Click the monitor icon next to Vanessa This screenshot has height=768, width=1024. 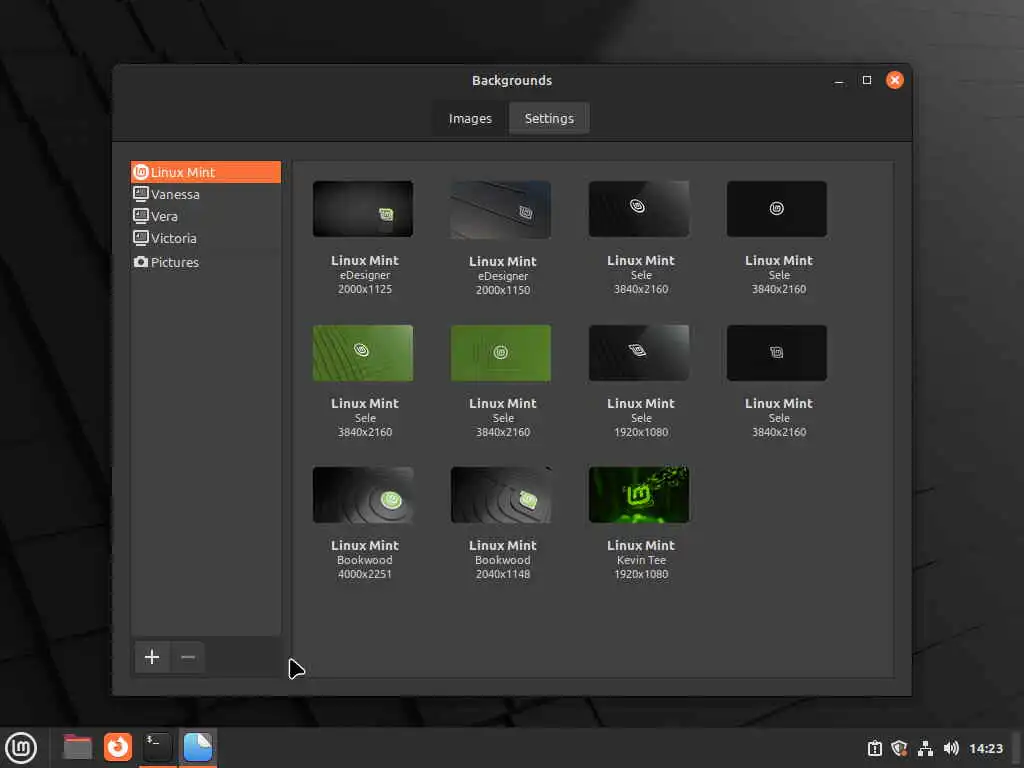(140, 194)
